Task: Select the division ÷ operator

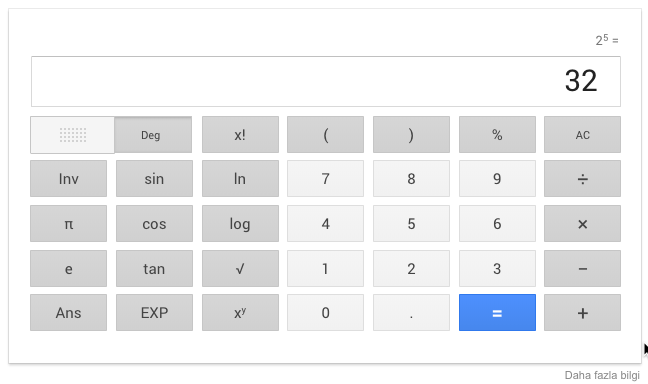Action: 582,179
